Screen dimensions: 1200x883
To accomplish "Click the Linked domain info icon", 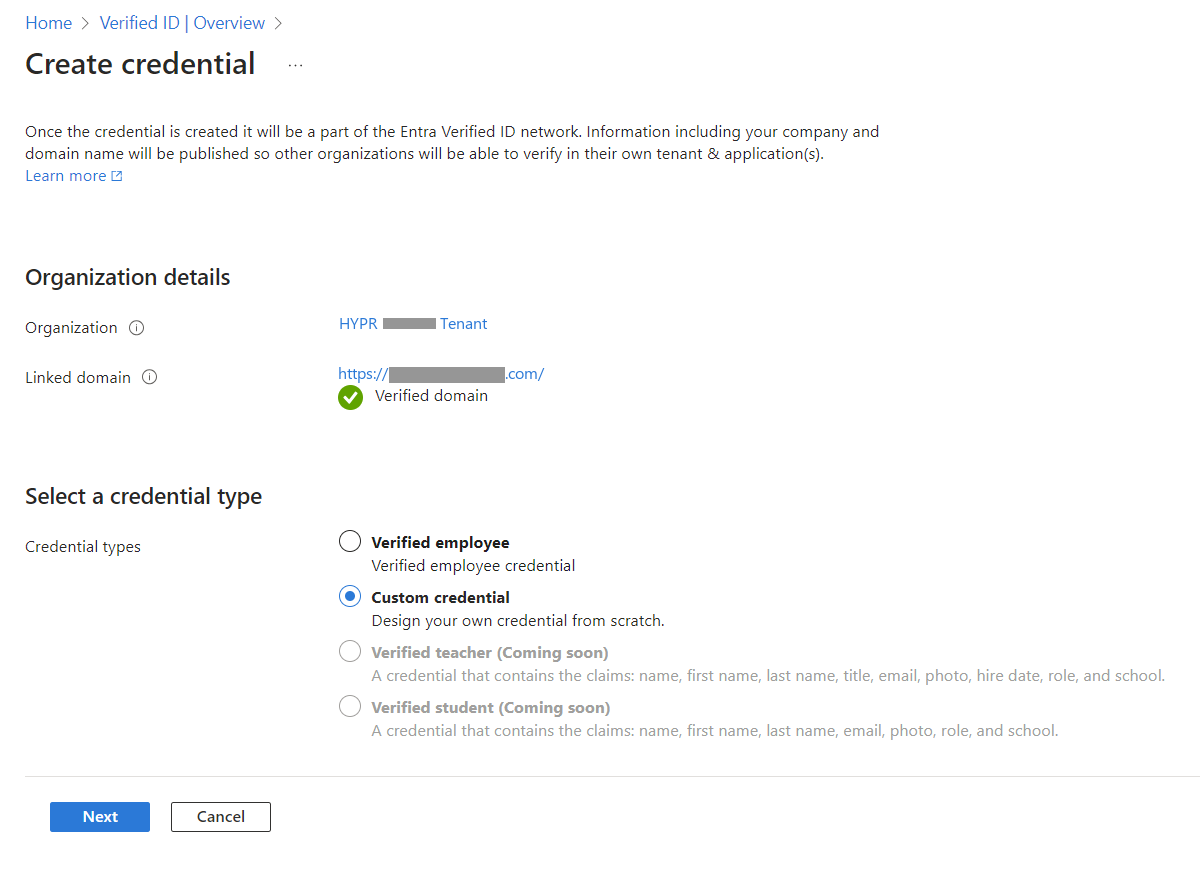I will click(x=150, y=377).
